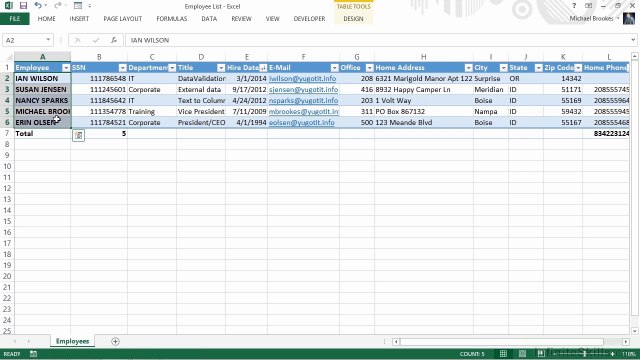Open the FORMULAS ribbon tab

pos(171,19)
